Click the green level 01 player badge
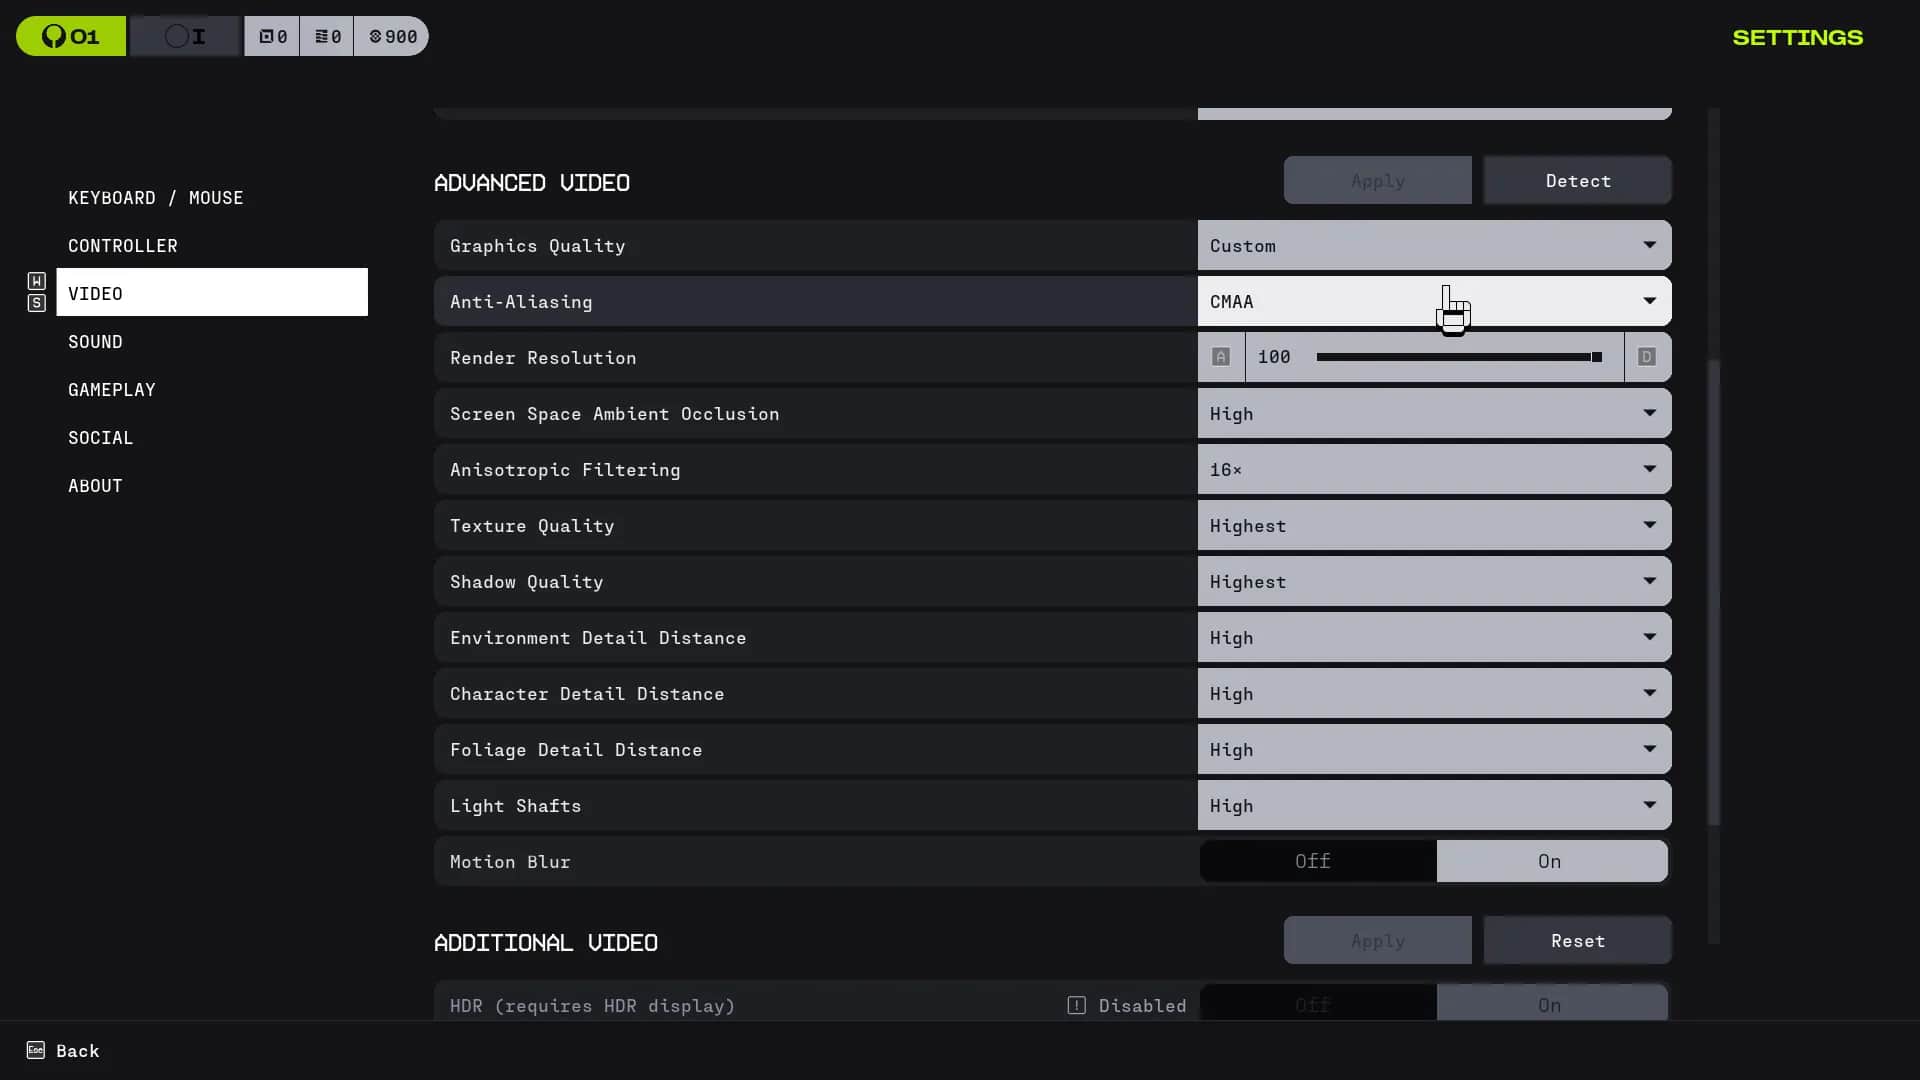The width and height of the screenshot is (1920, 1080). [x=71, y=37]
